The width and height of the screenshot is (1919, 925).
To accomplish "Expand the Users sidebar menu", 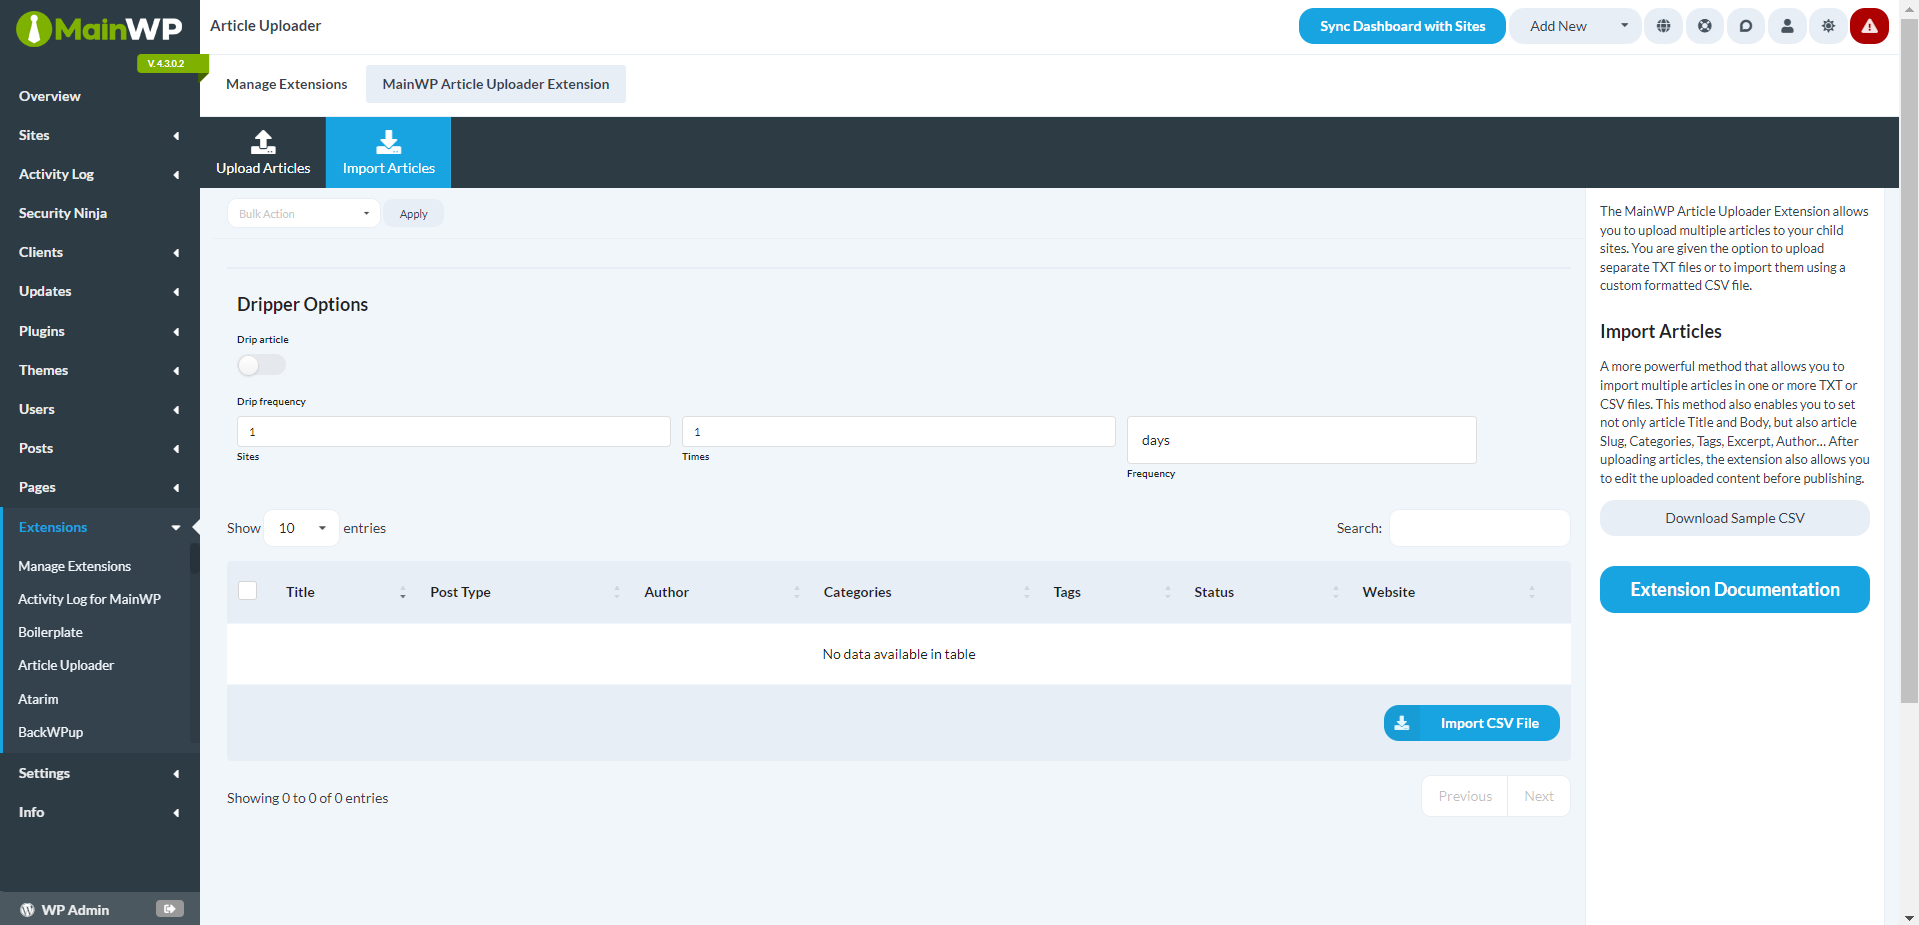I will pos(100,409).
